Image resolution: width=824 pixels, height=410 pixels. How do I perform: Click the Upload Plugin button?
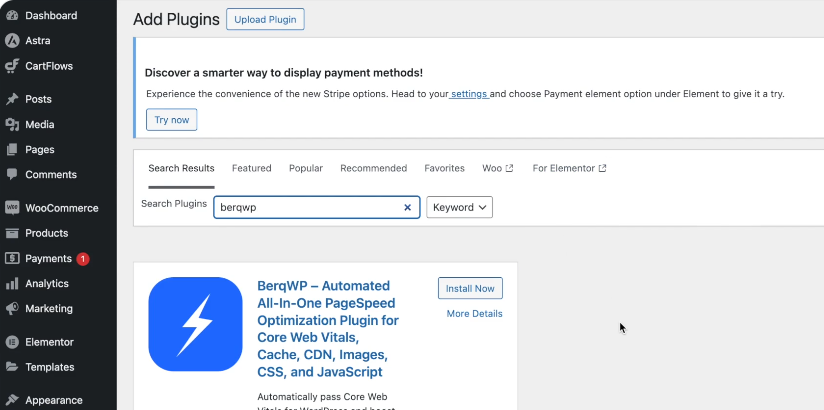coord(265,19)
